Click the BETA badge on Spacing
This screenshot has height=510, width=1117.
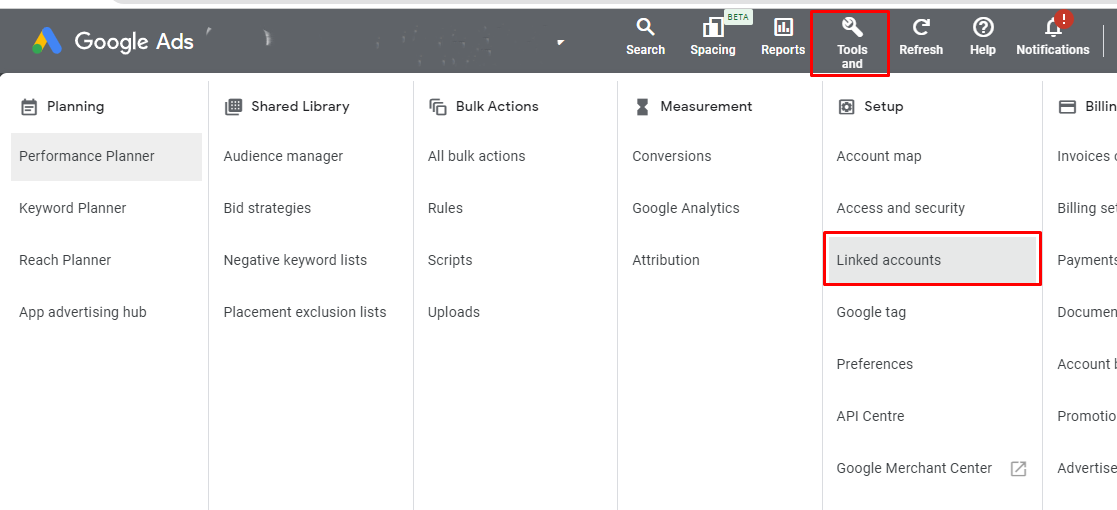pyautogui.click(x=738, y=17)
